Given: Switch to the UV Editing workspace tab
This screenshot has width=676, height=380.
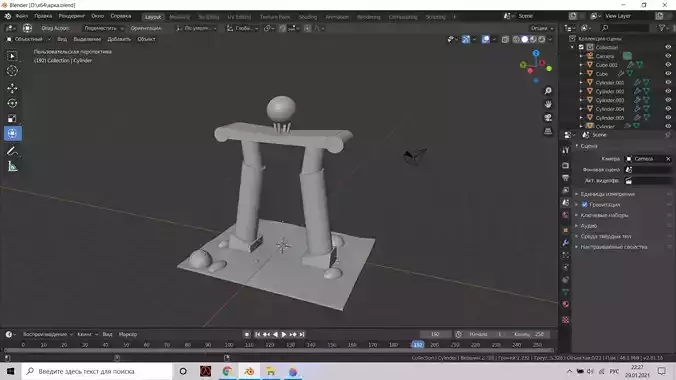Looking at the screenshot, I should pos(239,17).
